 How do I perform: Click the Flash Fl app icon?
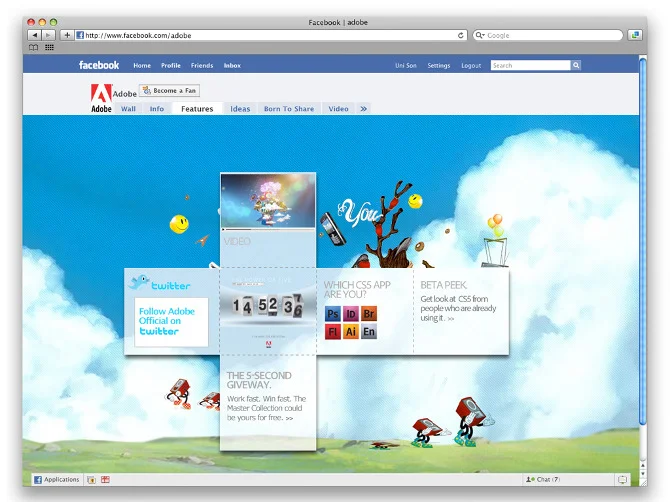click(x=332, y=332)
